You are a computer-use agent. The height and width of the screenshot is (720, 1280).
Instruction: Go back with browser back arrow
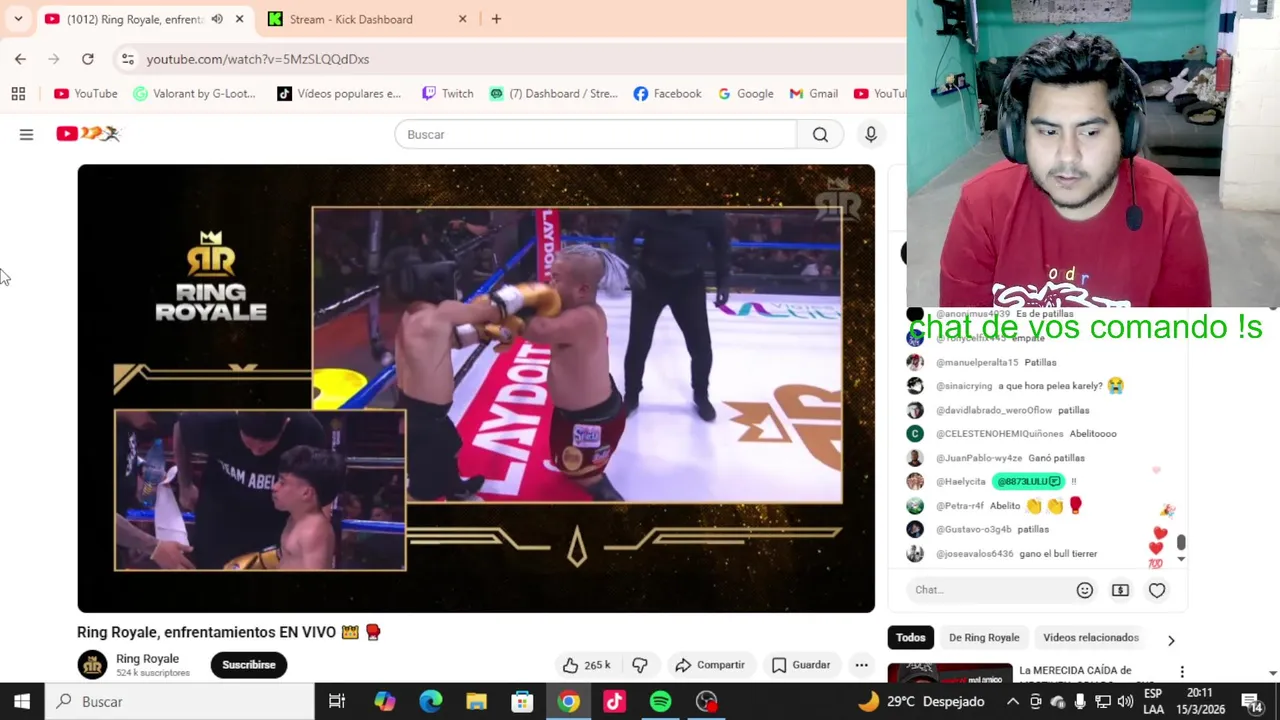click(x=20, y=59)
